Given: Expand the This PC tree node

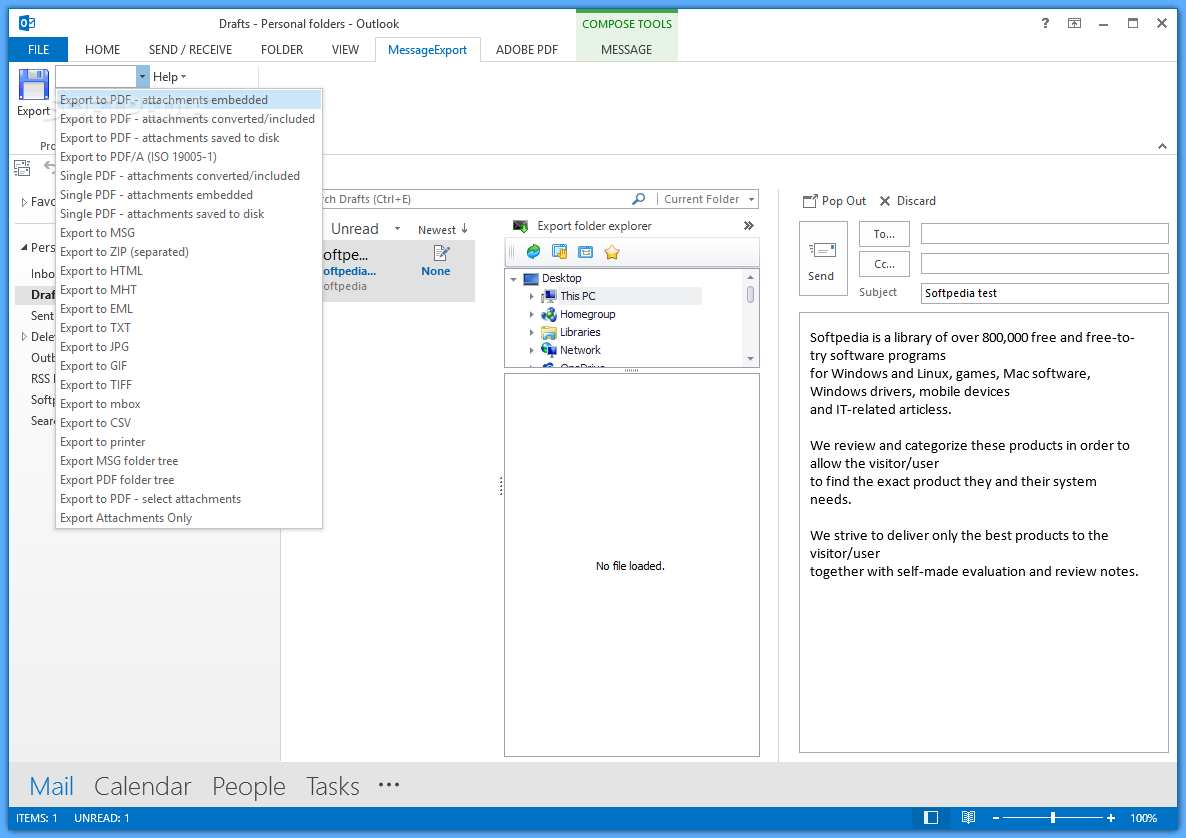Looking at the screenshot, I should pyautogui.click(x=532, y=296).
